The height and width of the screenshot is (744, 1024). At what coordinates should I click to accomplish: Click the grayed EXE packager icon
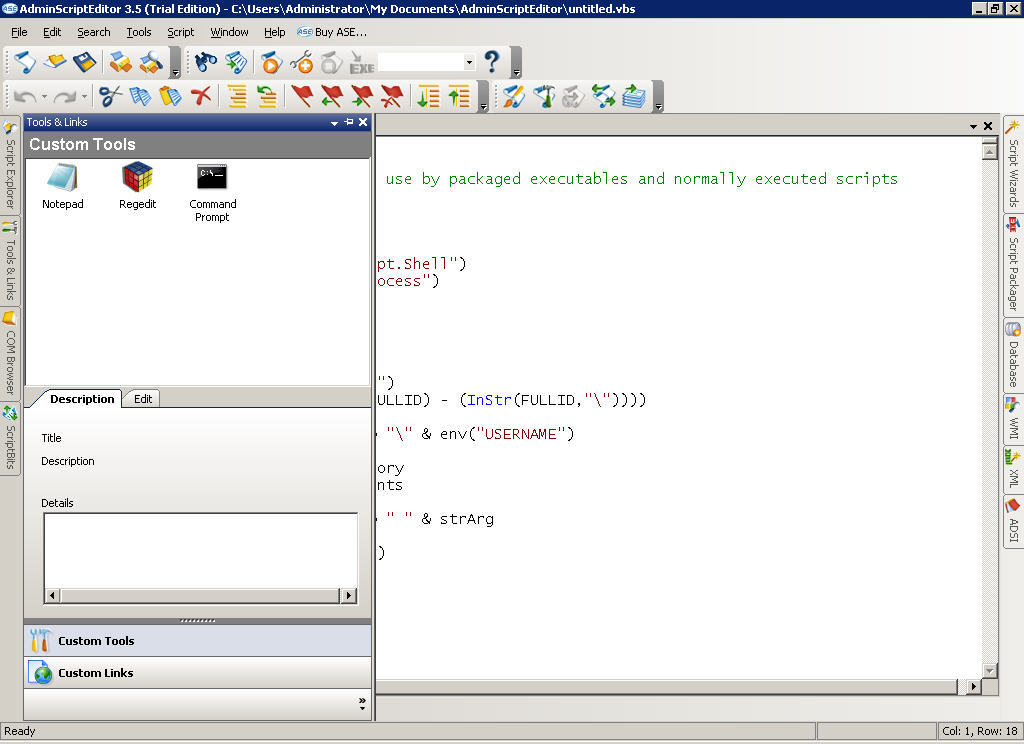361,63
